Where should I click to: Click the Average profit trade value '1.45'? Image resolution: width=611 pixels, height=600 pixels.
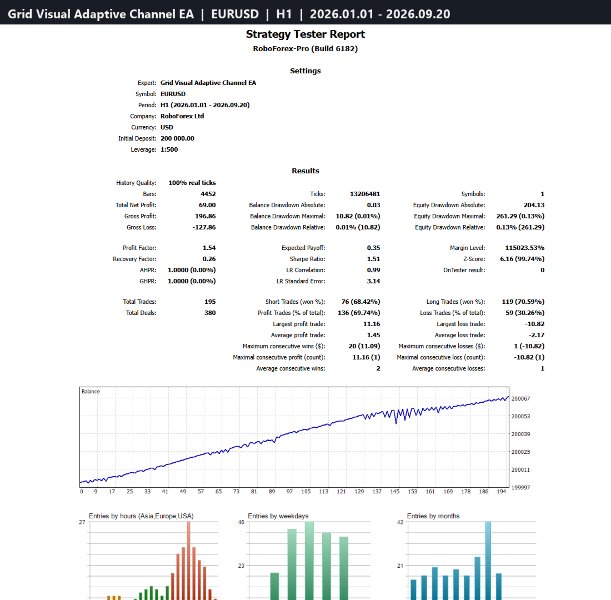tap(373, 335)
